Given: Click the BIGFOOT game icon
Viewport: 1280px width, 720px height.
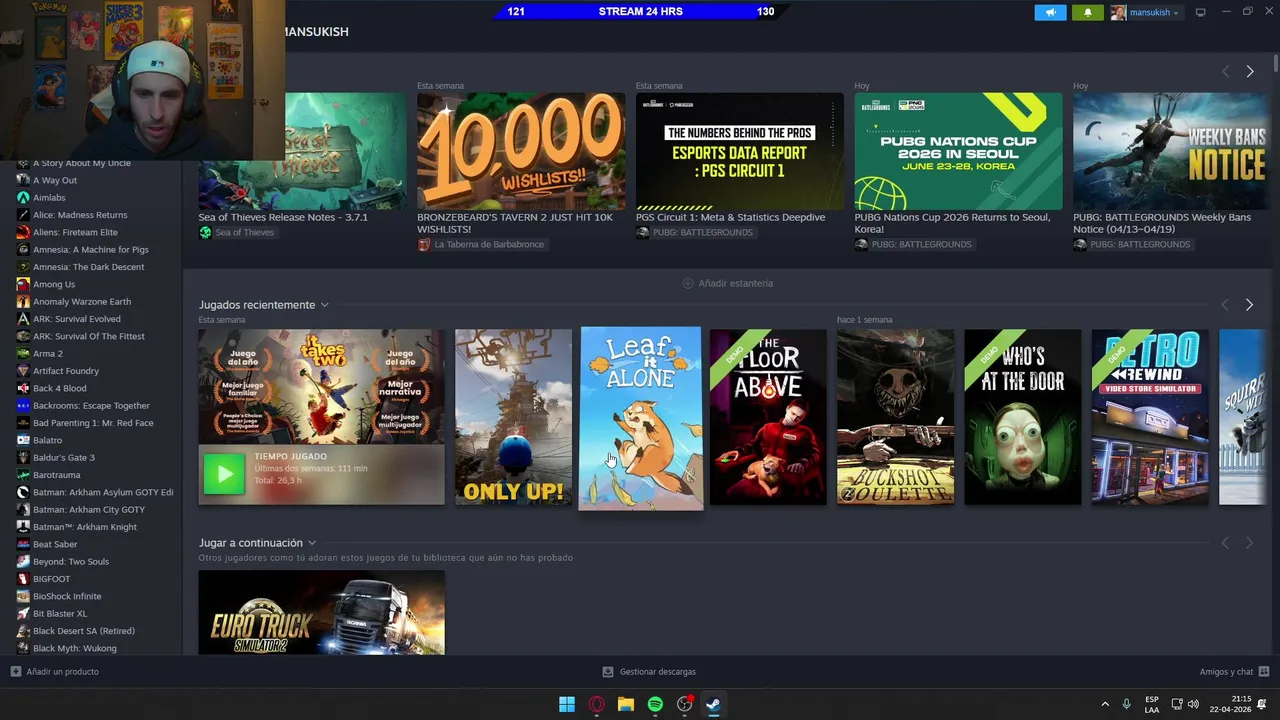Looking at the screenshot, I should point(23,579).
